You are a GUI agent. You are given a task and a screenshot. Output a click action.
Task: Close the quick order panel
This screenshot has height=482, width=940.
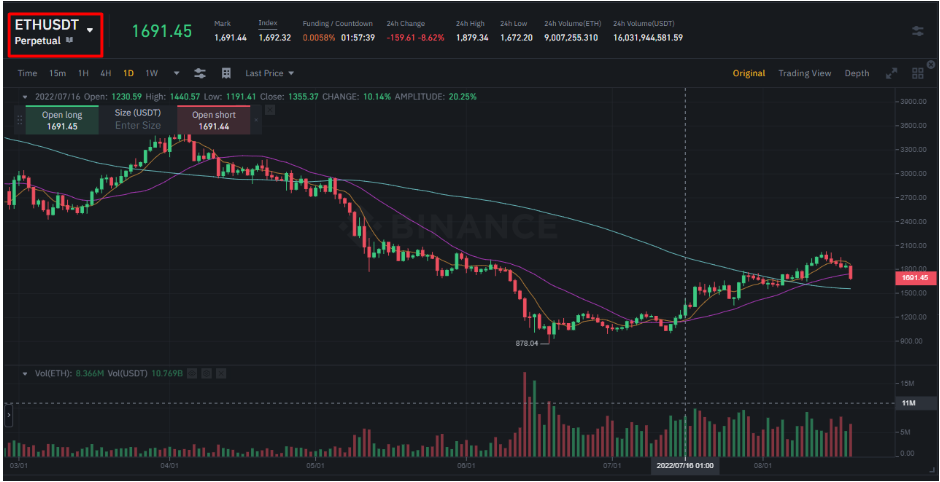point(256,120)
